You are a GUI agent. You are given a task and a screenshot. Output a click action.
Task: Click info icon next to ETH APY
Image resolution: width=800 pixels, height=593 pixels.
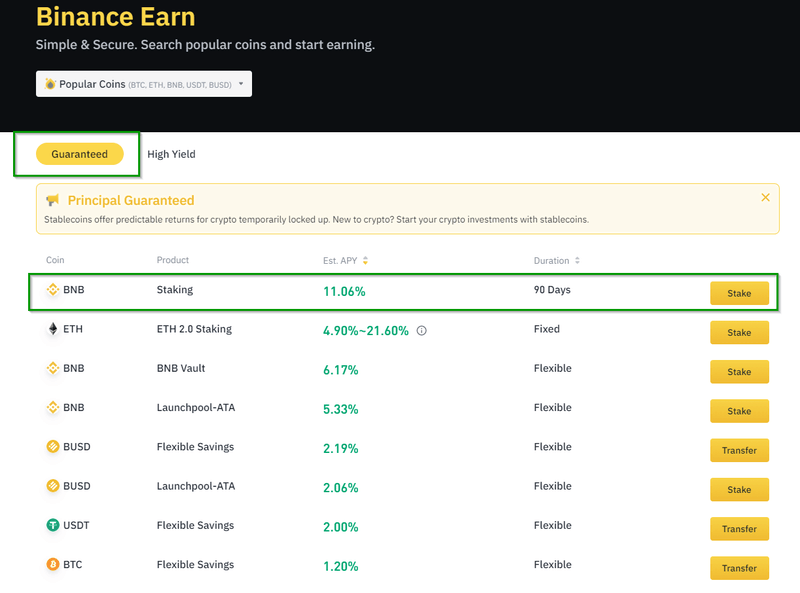point(421,331)
